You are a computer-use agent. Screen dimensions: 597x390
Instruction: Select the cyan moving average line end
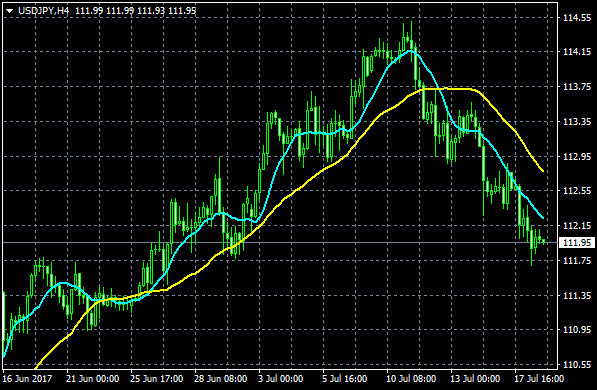[x=542, y=217]
